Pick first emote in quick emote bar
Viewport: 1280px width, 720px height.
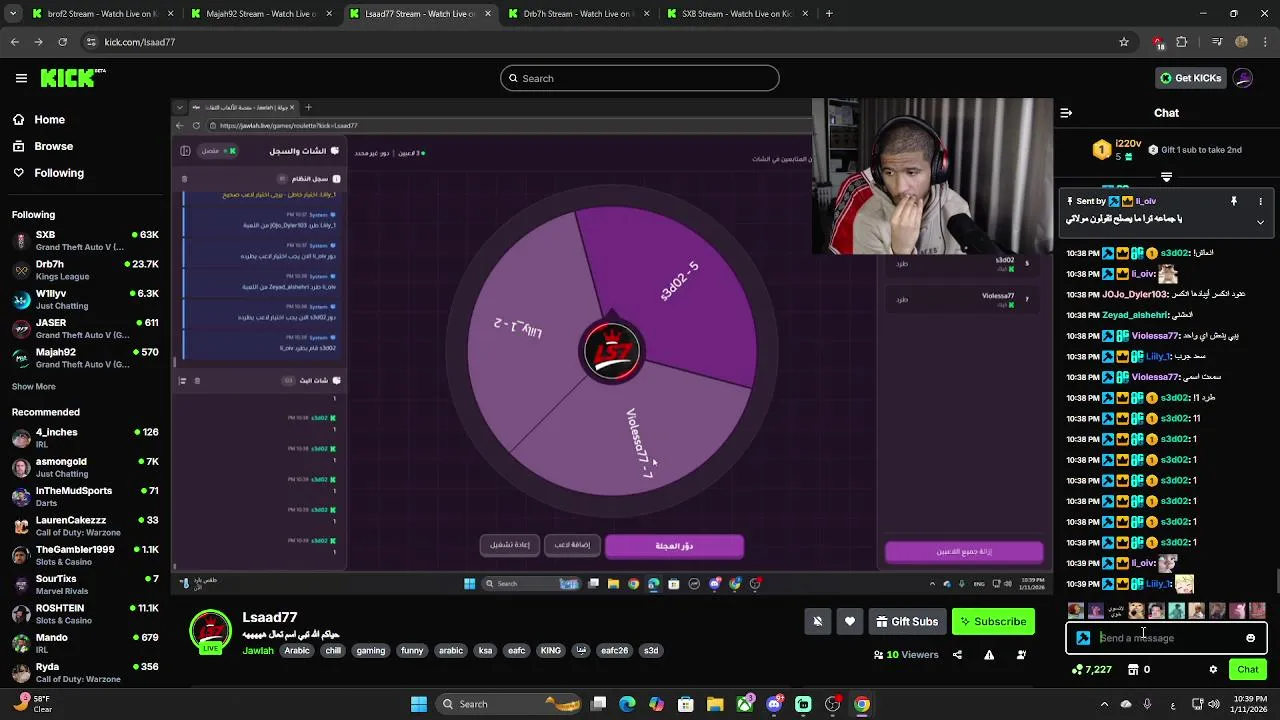pyautogui.click(x=1076, y=610)
